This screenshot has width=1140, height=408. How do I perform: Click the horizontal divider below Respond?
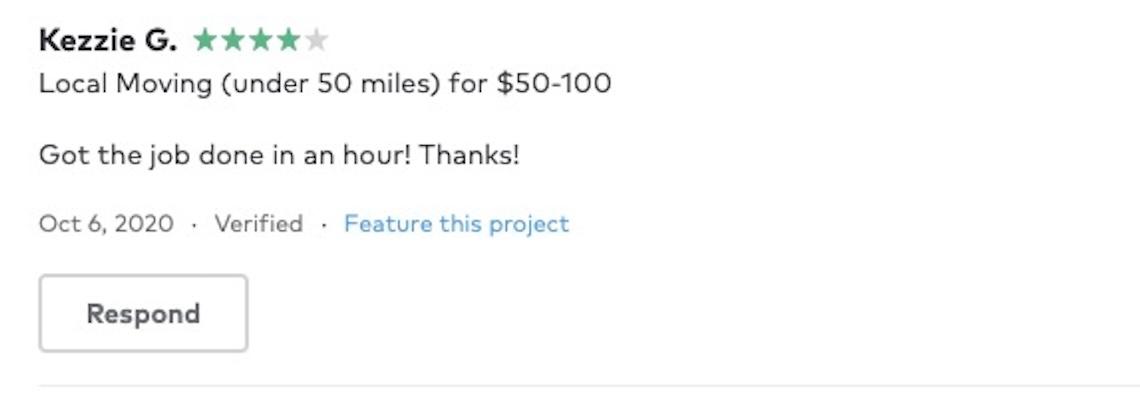(x=588, y=385)
